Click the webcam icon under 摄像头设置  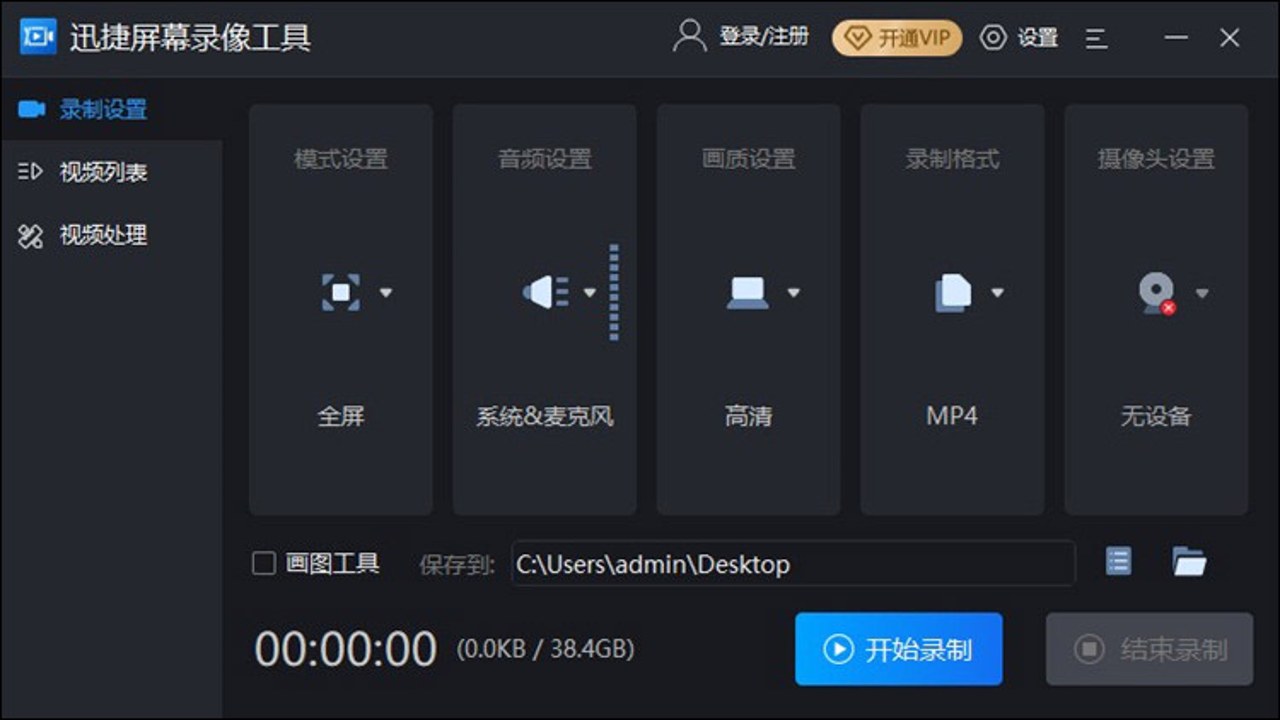click(x=1157, y=293)
